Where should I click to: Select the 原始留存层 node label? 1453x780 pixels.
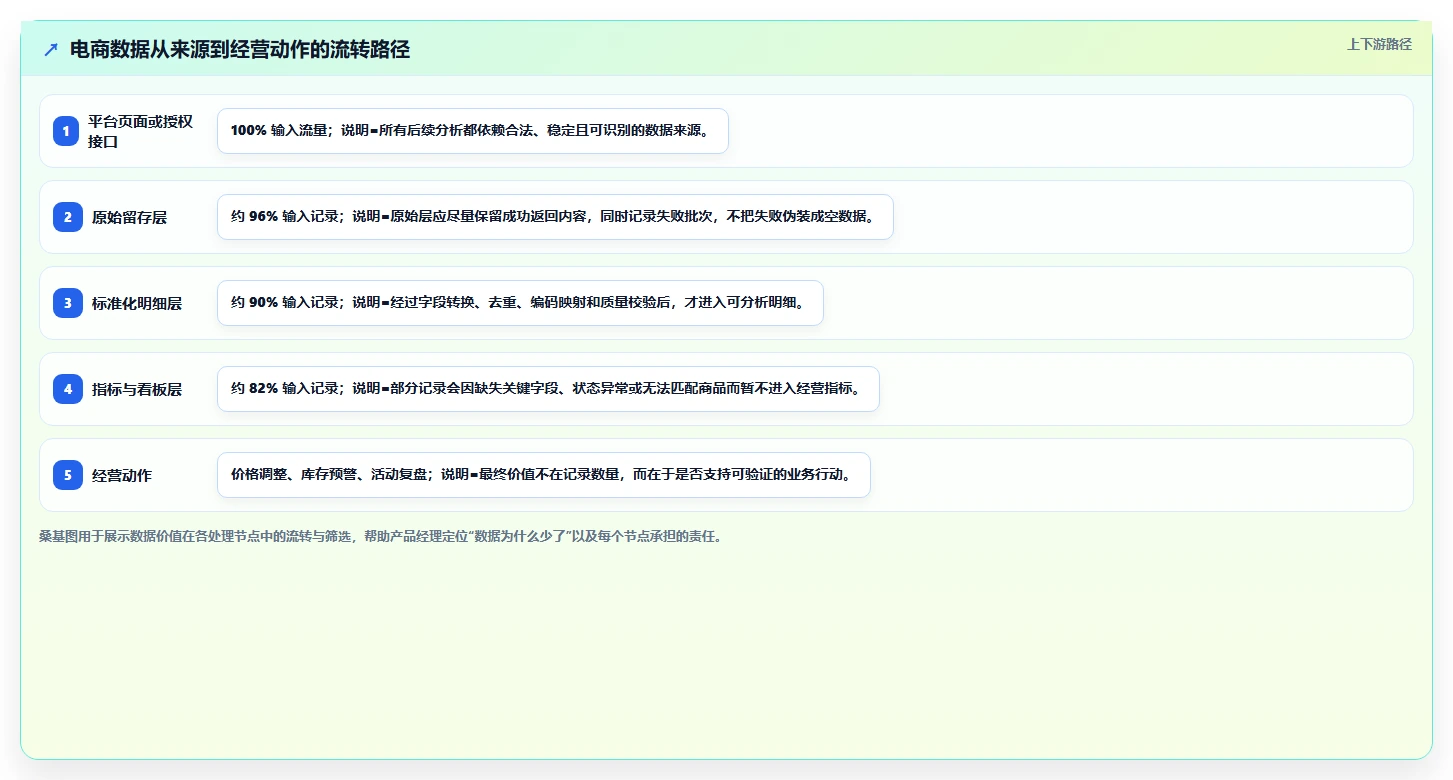click(x=129, y=217)
